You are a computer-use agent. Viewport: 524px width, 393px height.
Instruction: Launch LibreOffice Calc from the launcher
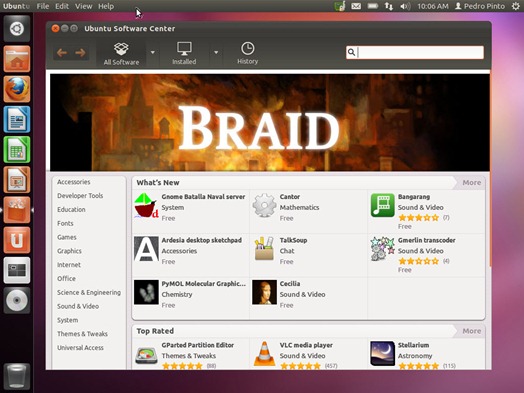17,149
